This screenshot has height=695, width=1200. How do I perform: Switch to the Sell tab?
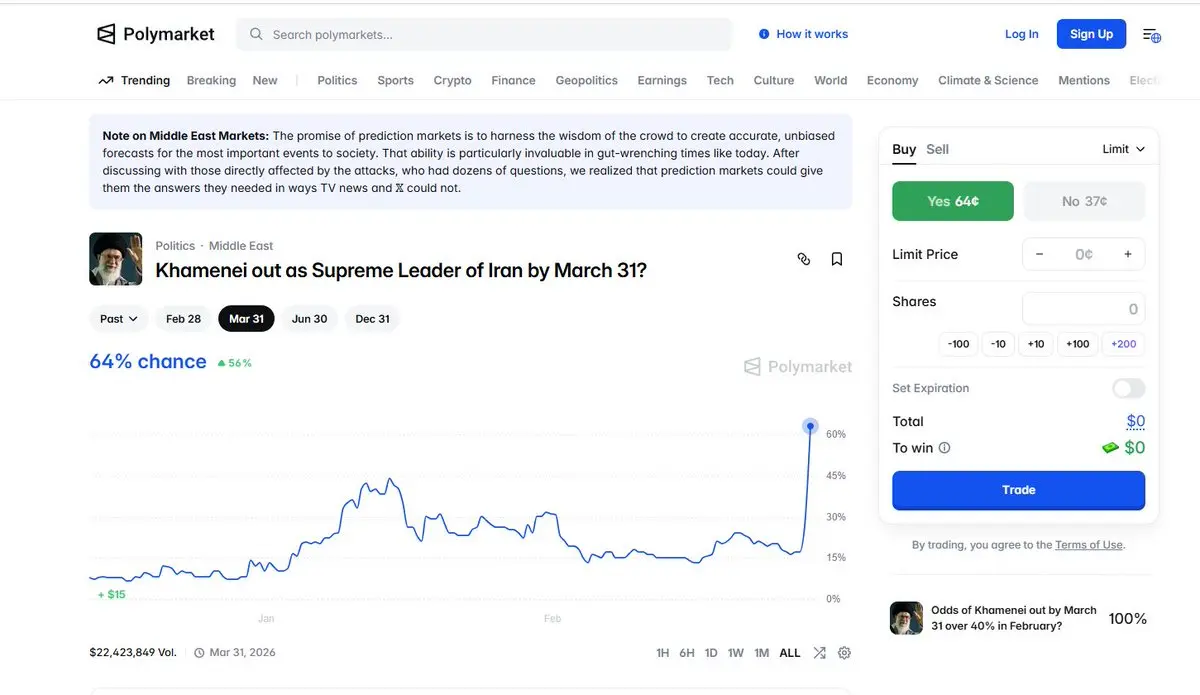coord(937,149)
